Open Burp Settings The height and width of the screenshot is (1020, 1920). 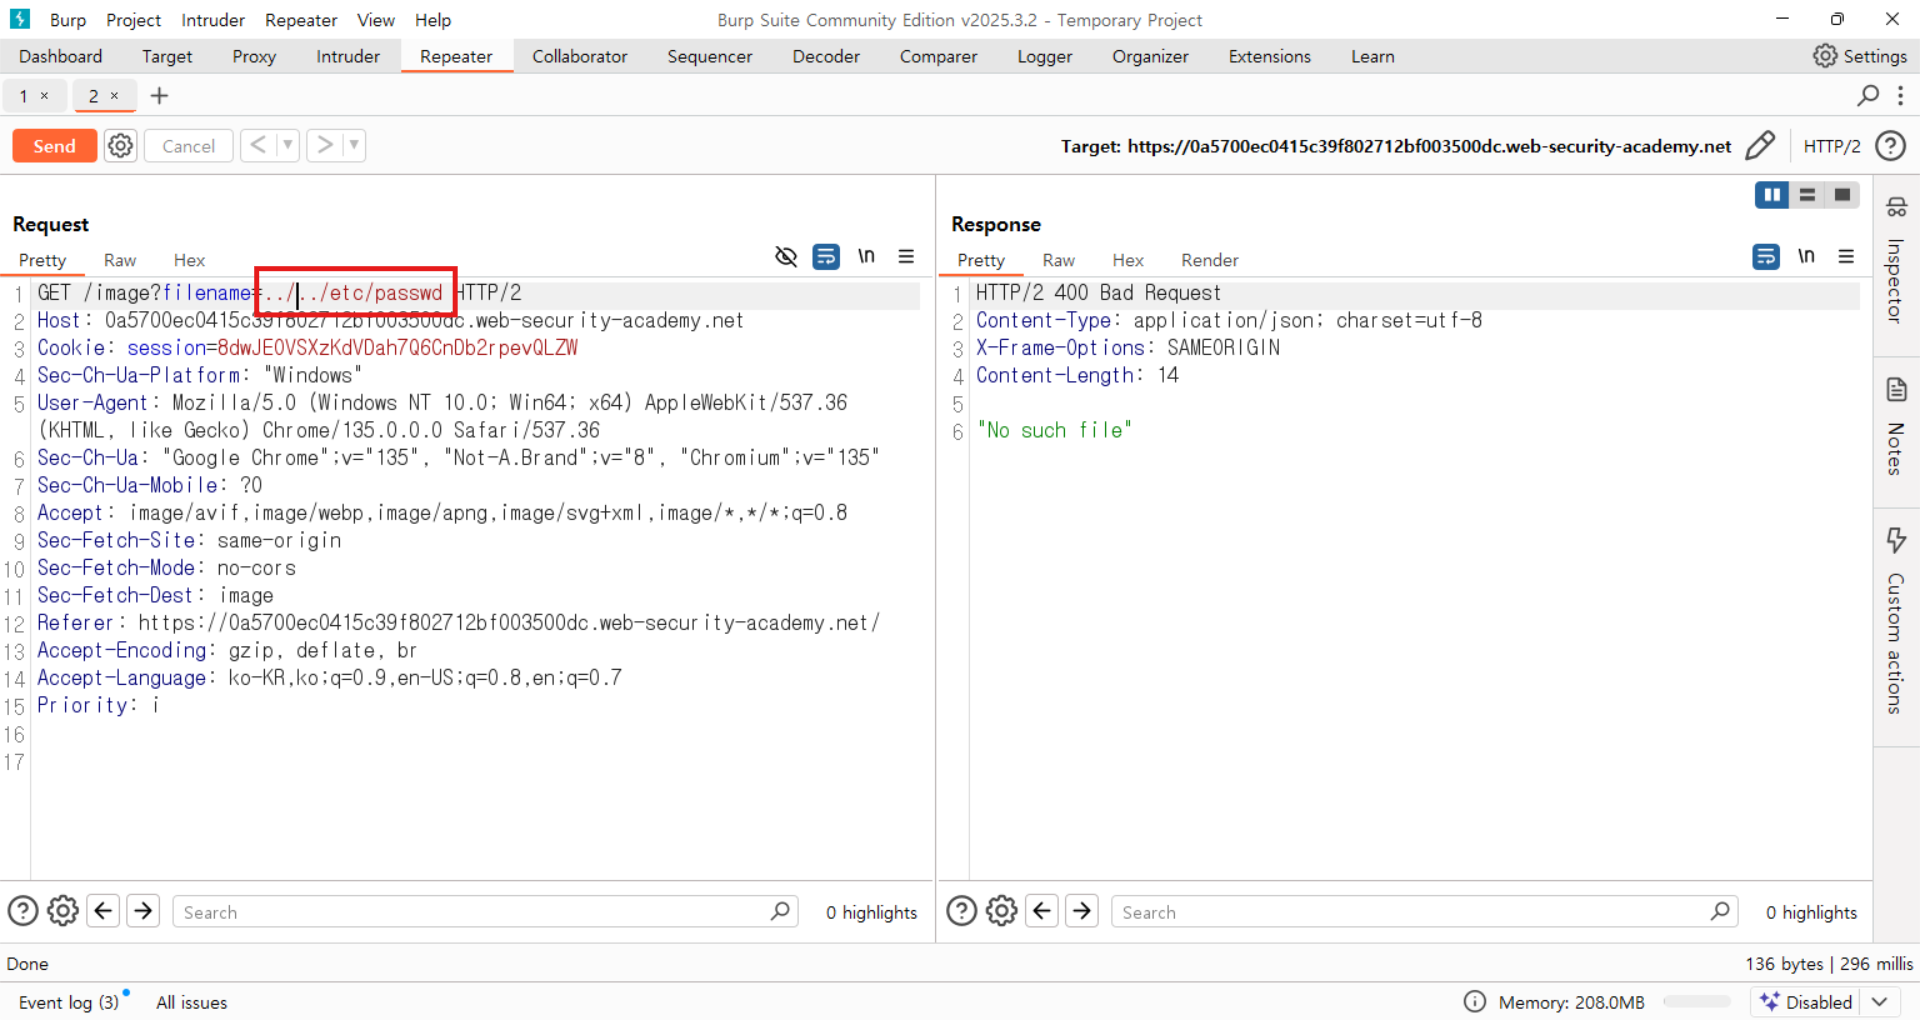[x=1860, y=56]
